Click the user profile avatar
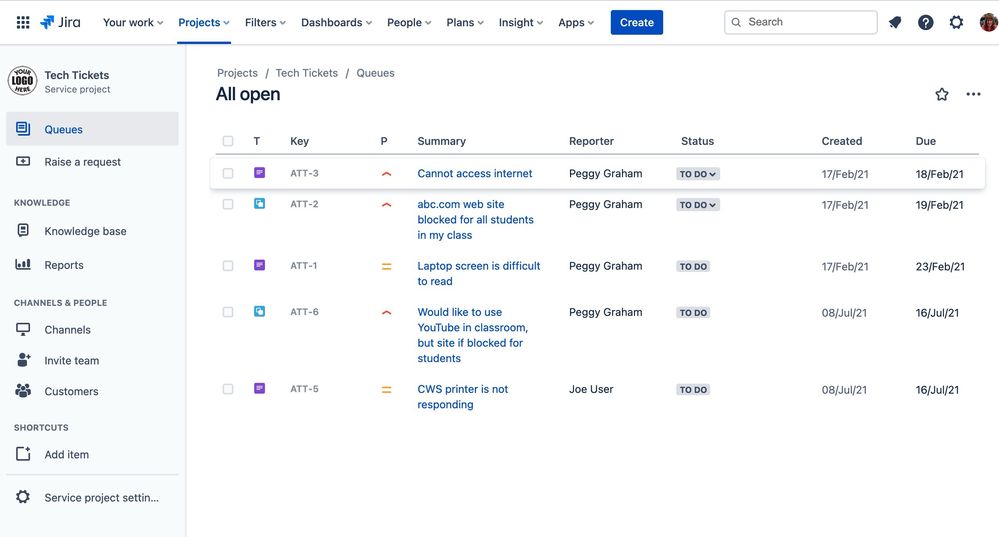 coord(989,22)
